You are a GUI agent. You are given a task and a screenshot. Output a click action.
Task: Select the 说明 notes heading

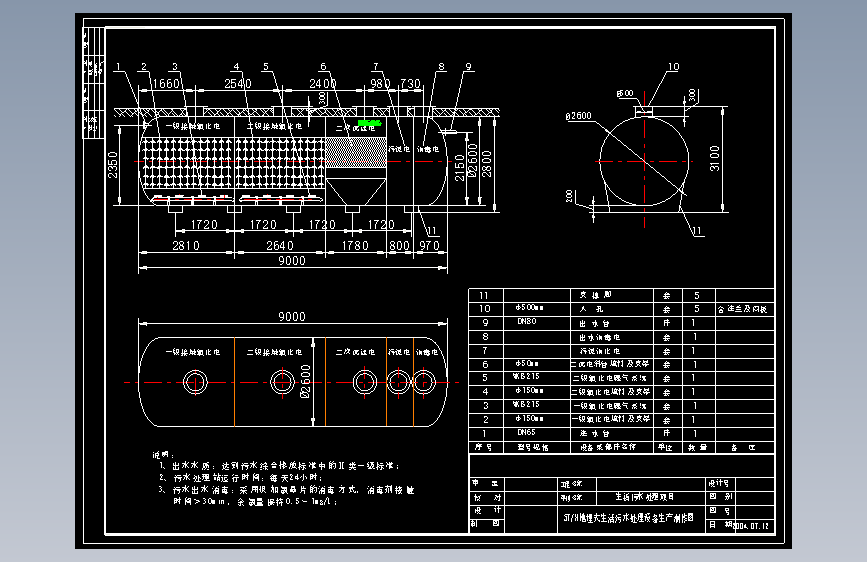click(164, 455)
